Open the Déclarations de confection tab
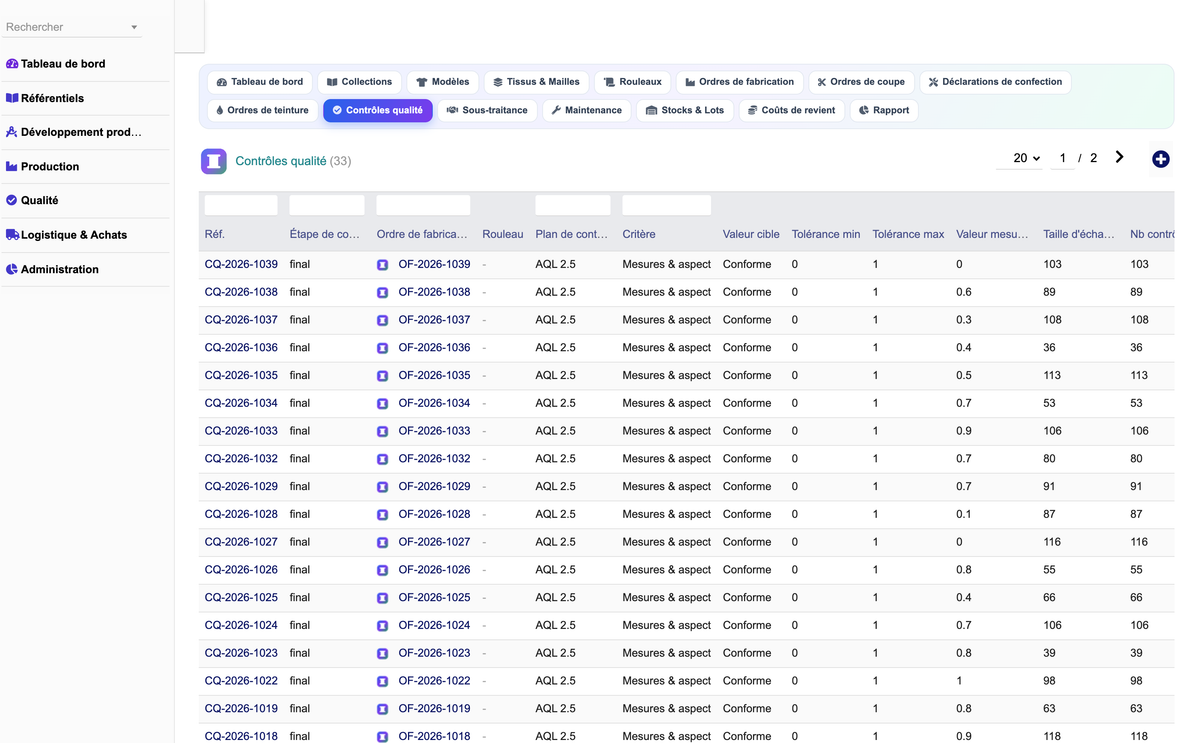 tap(995, 82)
